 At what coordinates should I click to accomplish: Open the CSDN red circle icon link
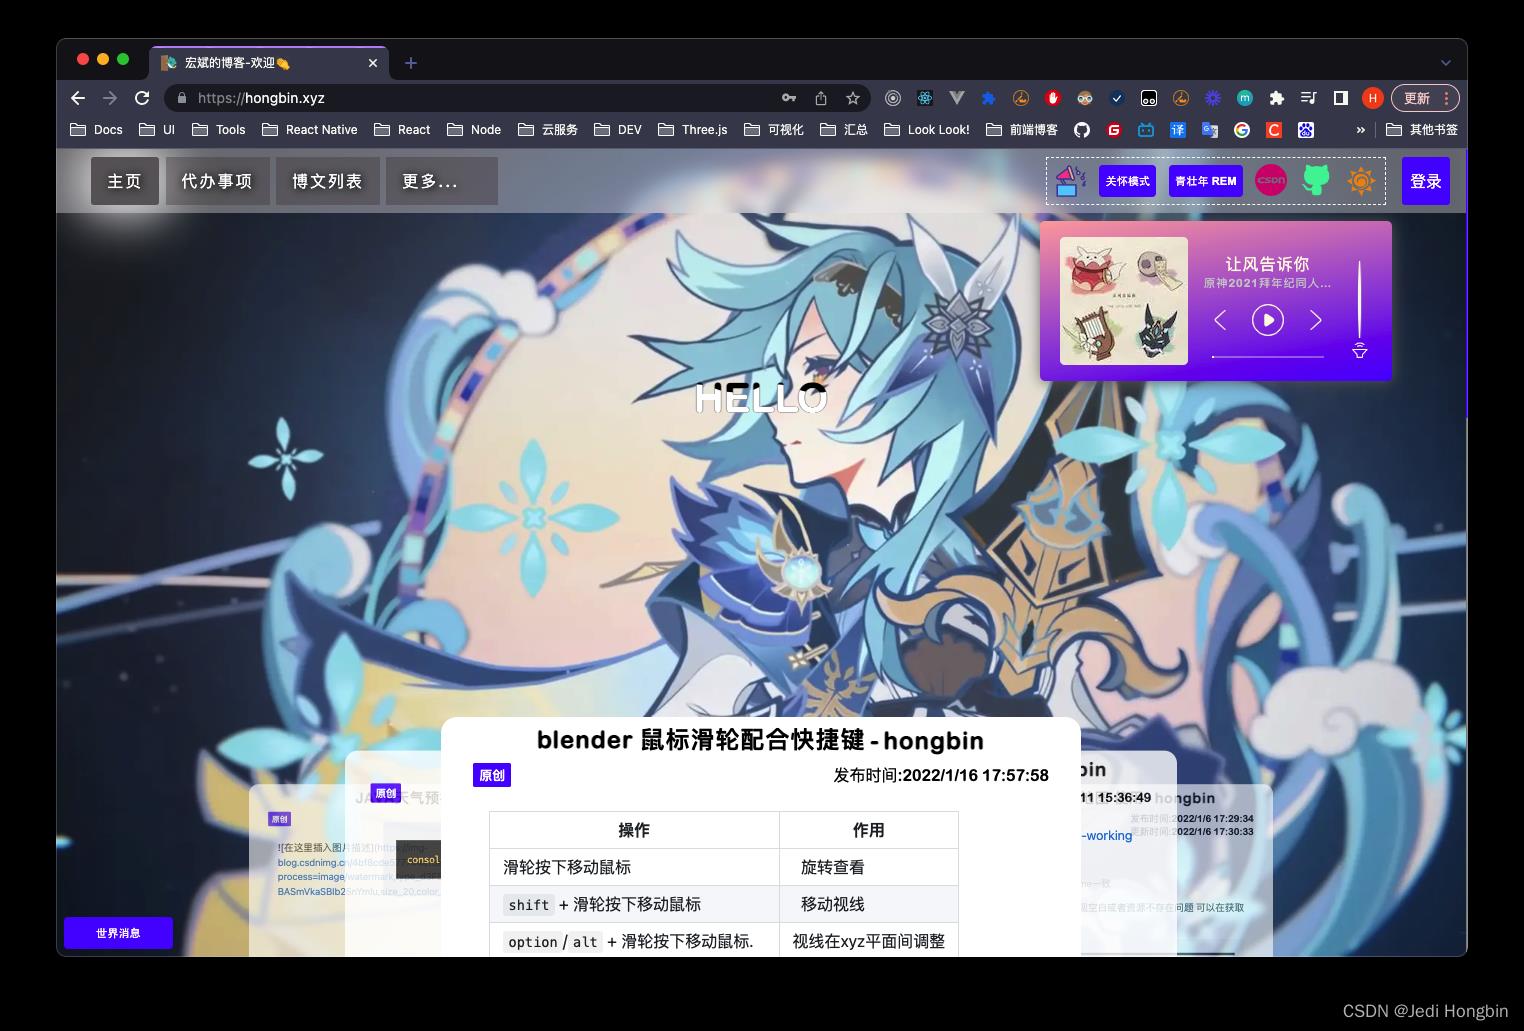coord(1271,181)
